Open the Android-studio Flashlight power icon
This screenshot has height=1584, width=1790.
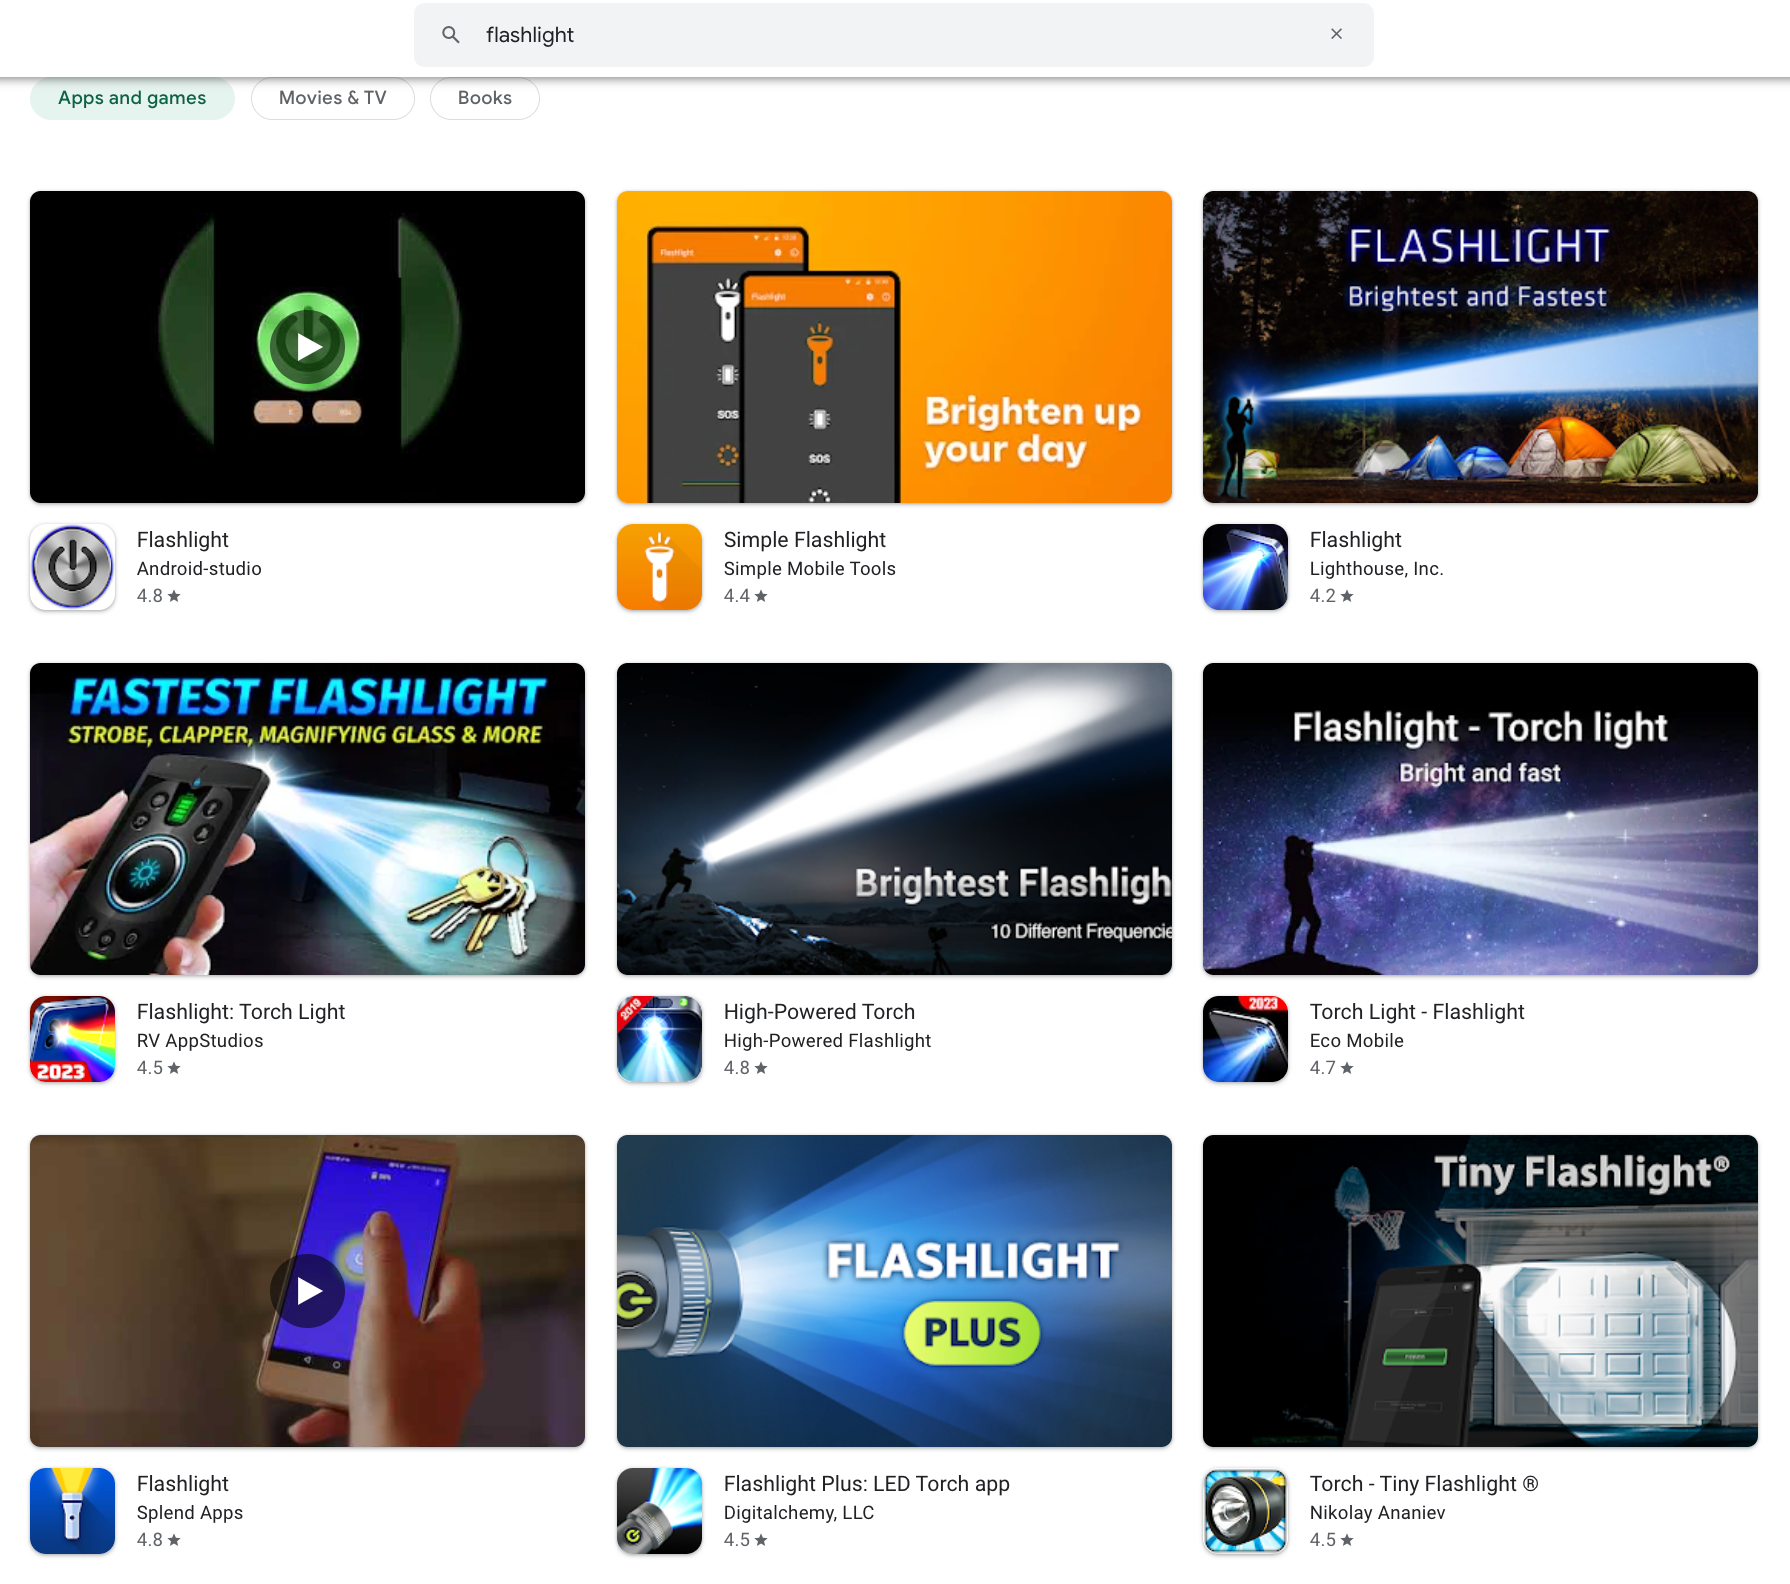pos(73,567)
